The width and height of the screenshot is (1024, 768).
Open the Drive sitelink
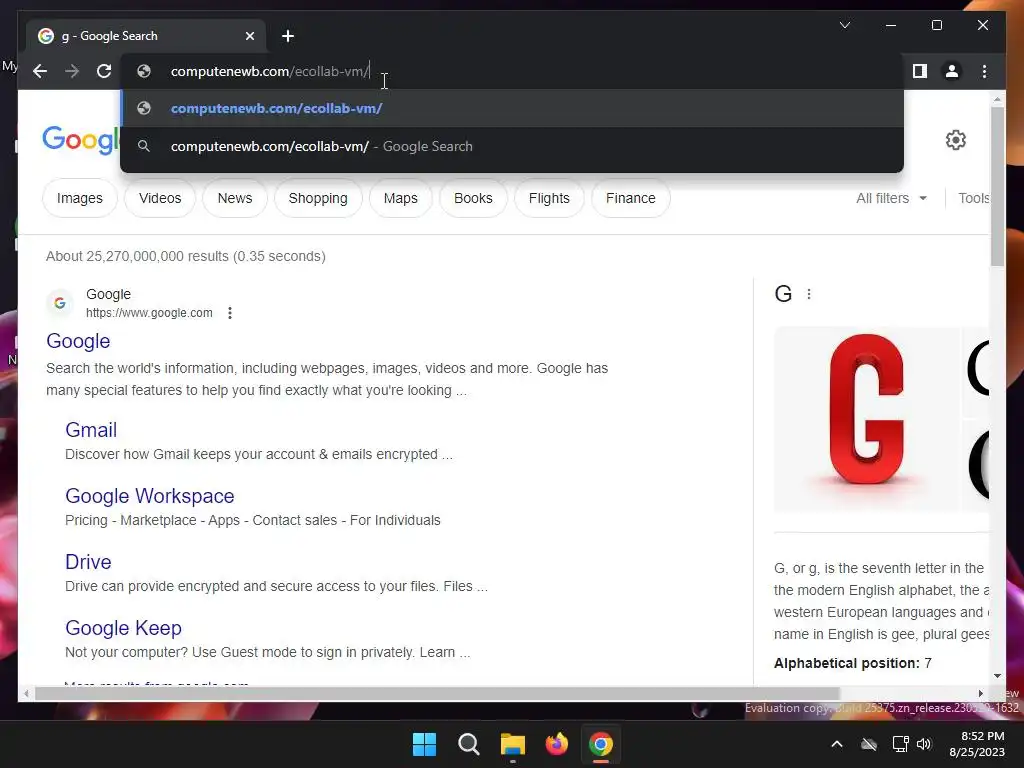(x=88, y=562)
